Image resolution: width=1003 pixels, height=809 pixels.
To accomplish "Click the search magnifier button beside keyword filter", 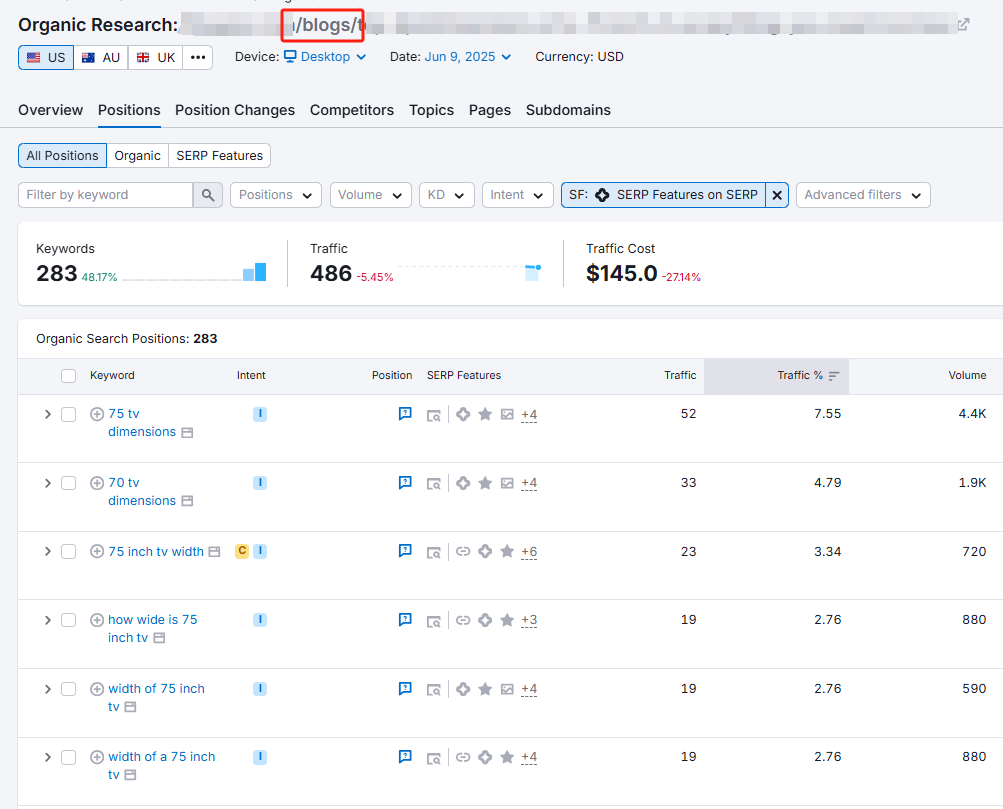I will (x=207, y=195).
